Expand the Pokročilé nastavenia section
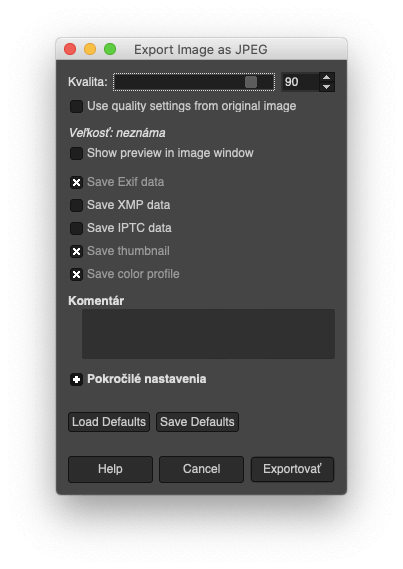Screen dimensions: 403x569 coord(76,380)
